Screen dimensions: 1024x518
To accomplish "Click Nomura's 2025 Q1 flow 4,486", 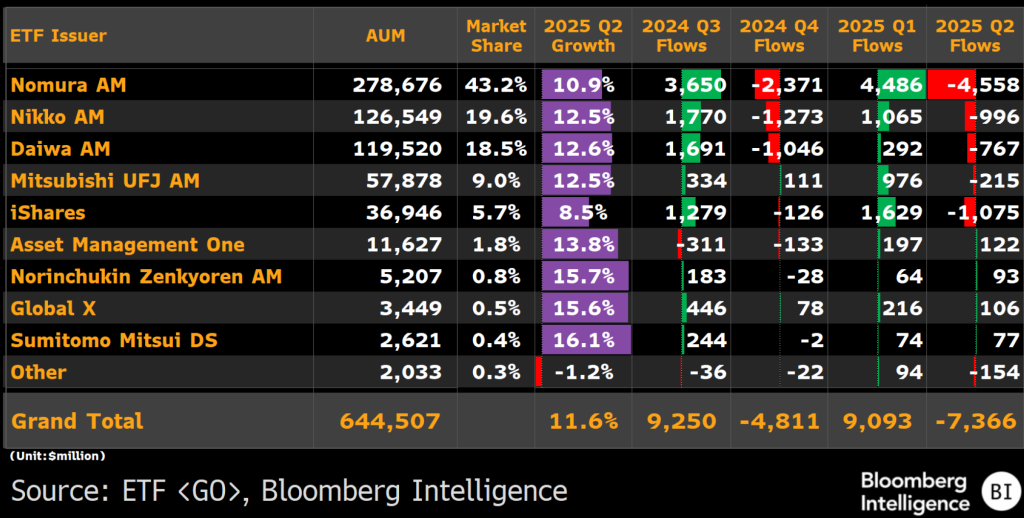I will click(x=893, y=85).
